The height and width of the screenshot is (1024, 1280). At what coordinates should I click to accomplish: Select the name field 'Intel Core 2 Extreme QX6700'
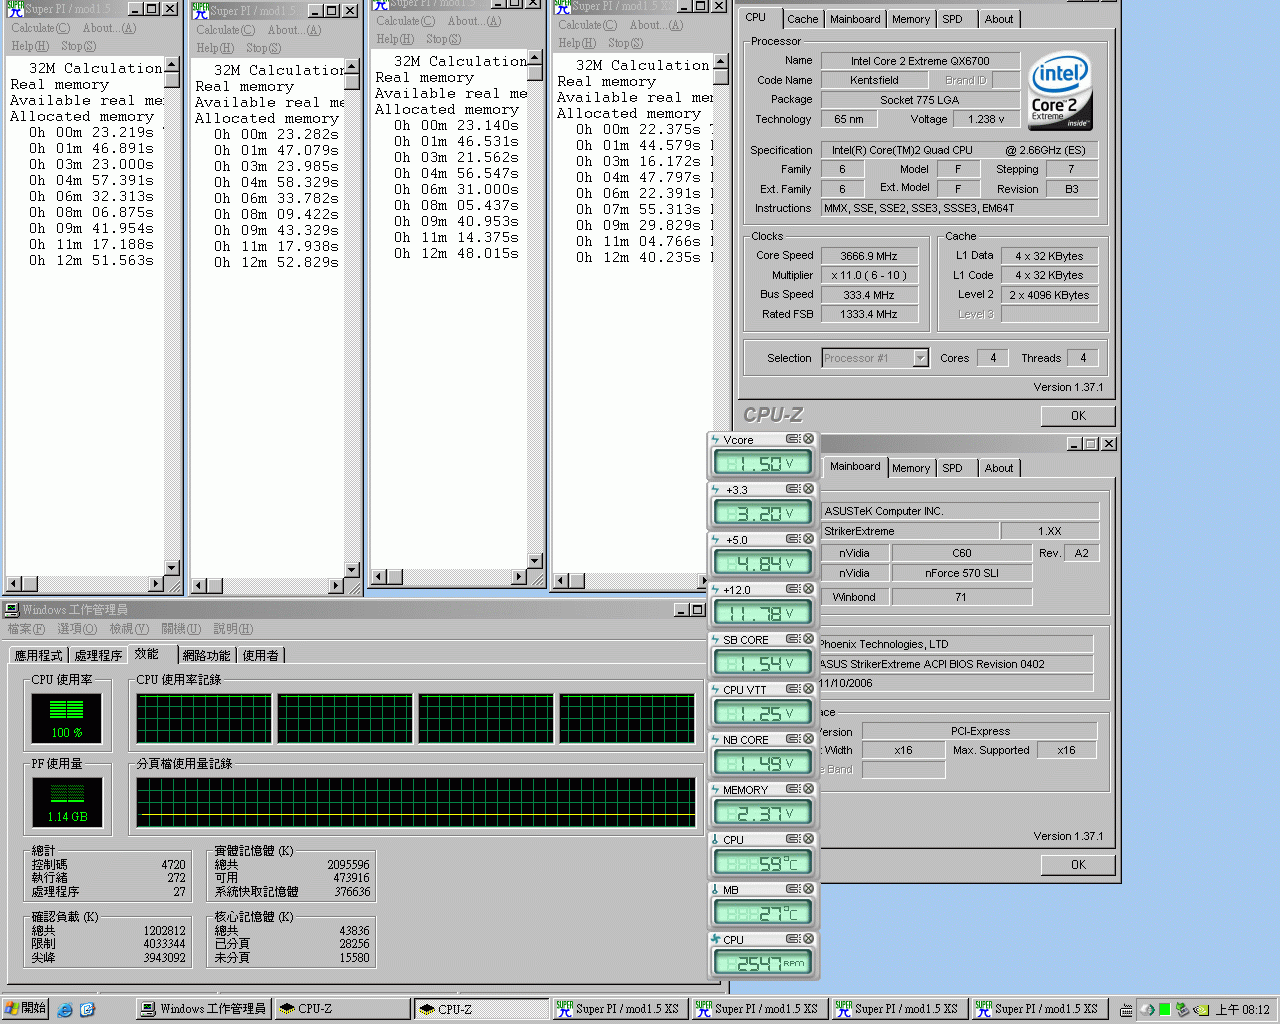[920, 61]
